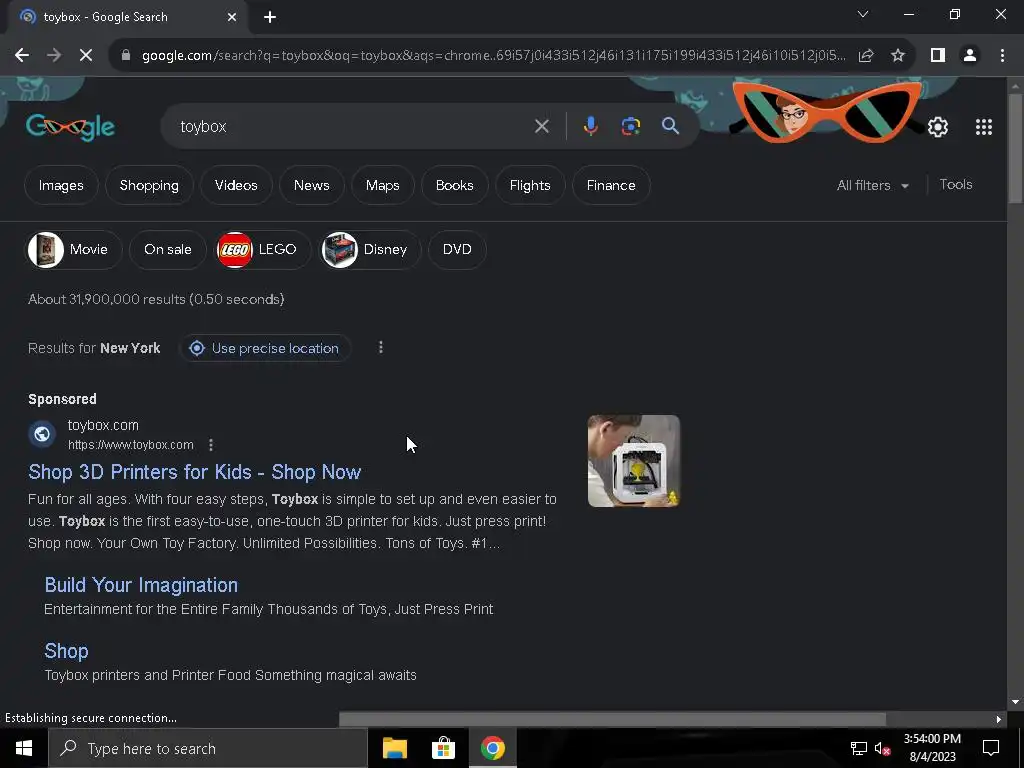Click the https://www.toybox.com URL text
Screen dimensions: 1024x768
131,445
